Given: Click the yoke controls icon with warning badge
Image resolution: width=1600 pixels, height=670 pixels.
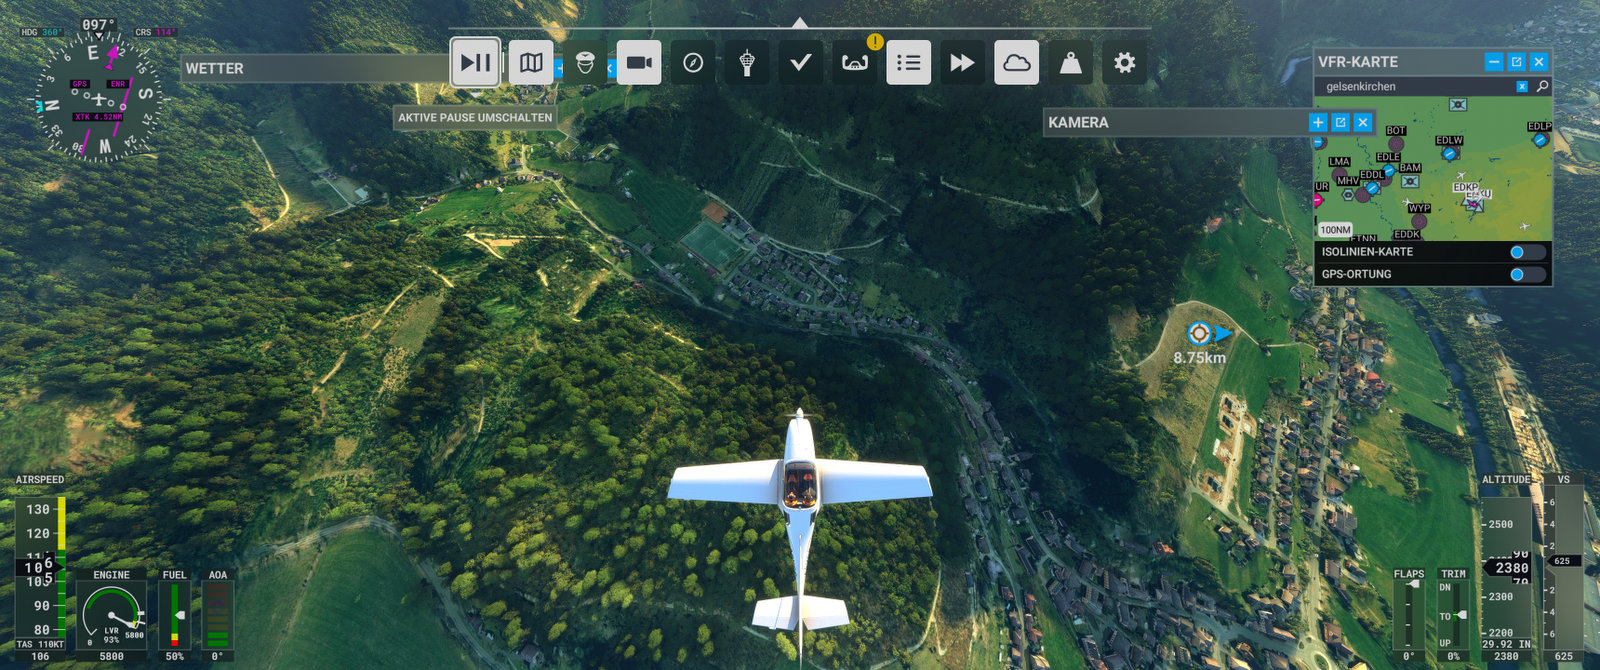Looking at the screenshot, I should coord(855,63).
